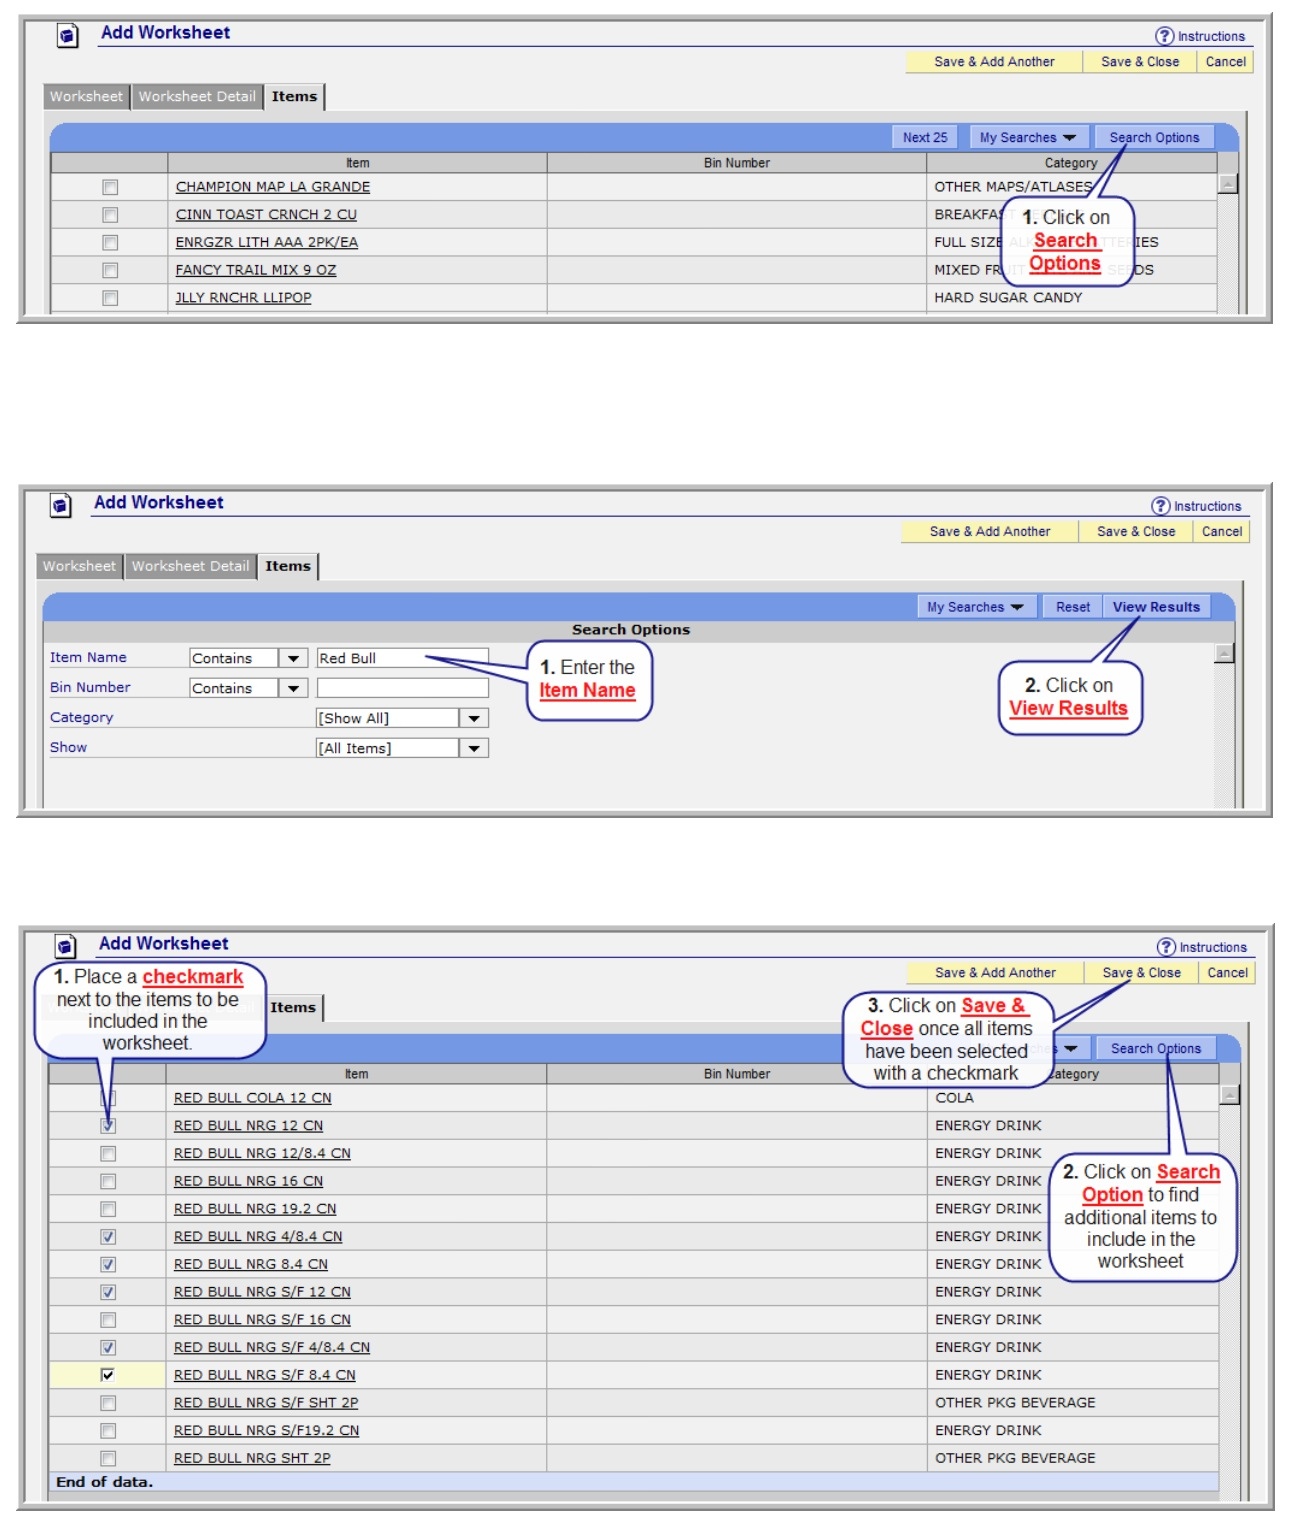
Task: Click the worksheet document icon in bottom window
Action: coord(65,946)
